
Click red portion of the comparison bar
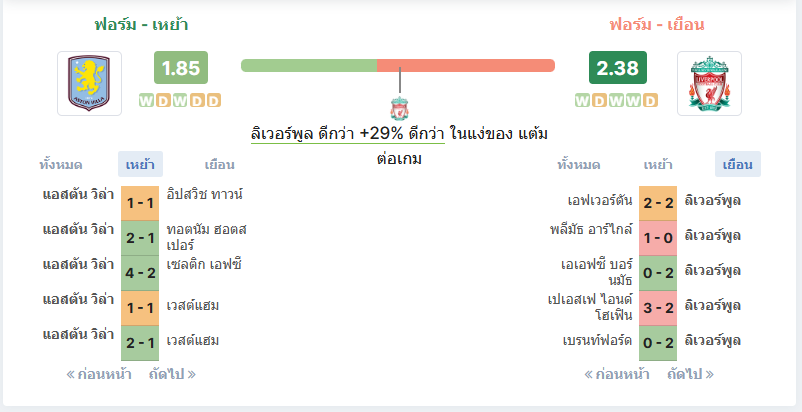466,65
